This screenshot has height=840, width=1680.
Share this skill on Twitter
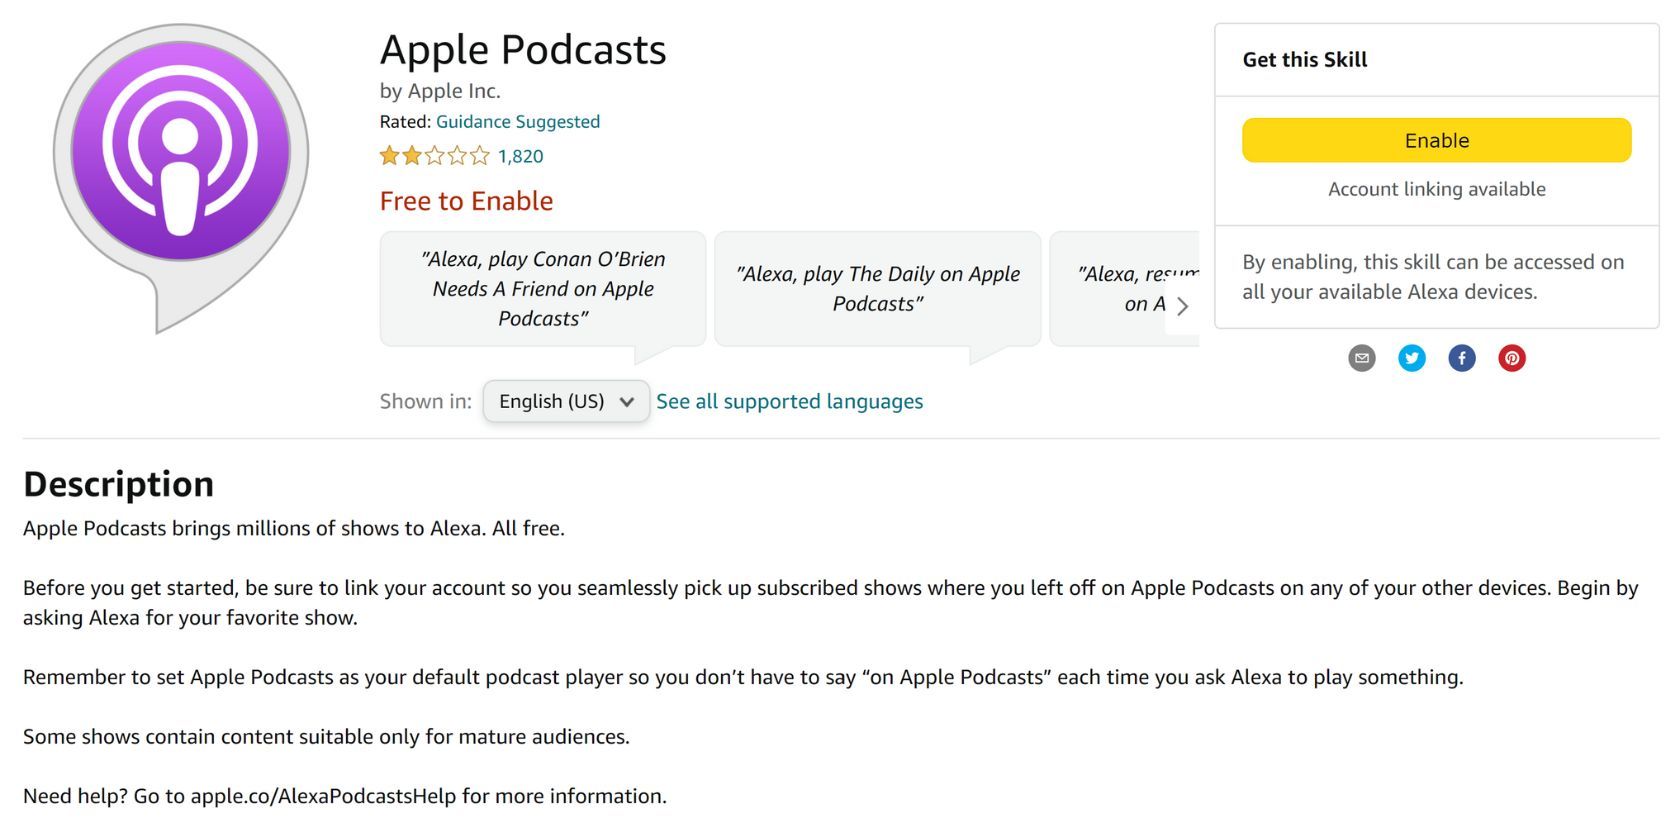click(x=1411, y=358)
